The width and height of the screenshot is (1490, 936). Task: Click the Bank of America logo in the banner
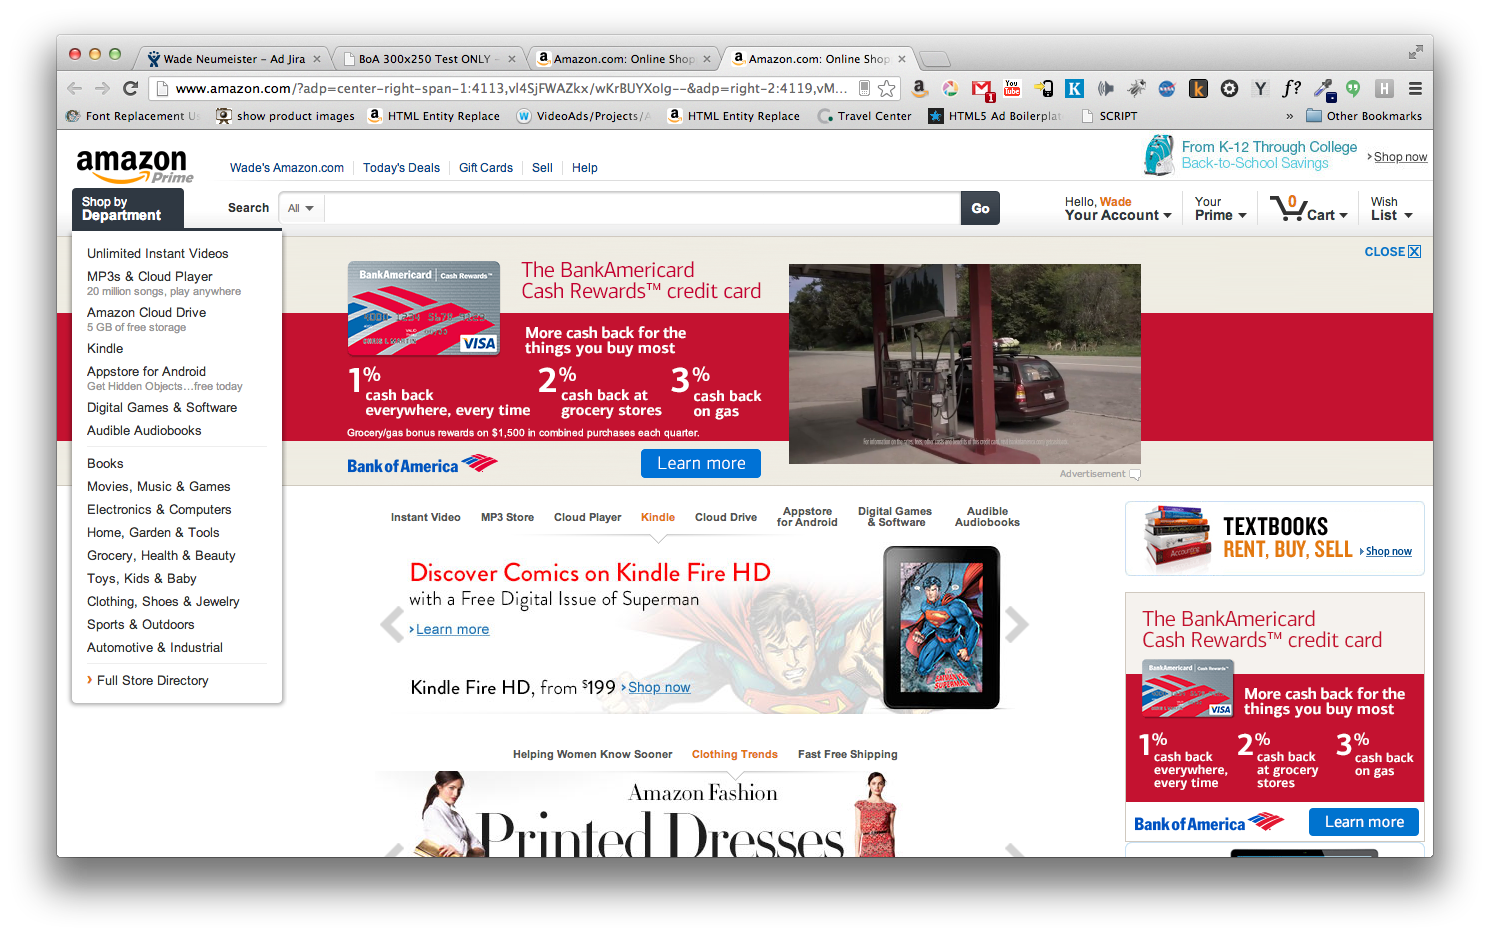(x=421, y=463)
